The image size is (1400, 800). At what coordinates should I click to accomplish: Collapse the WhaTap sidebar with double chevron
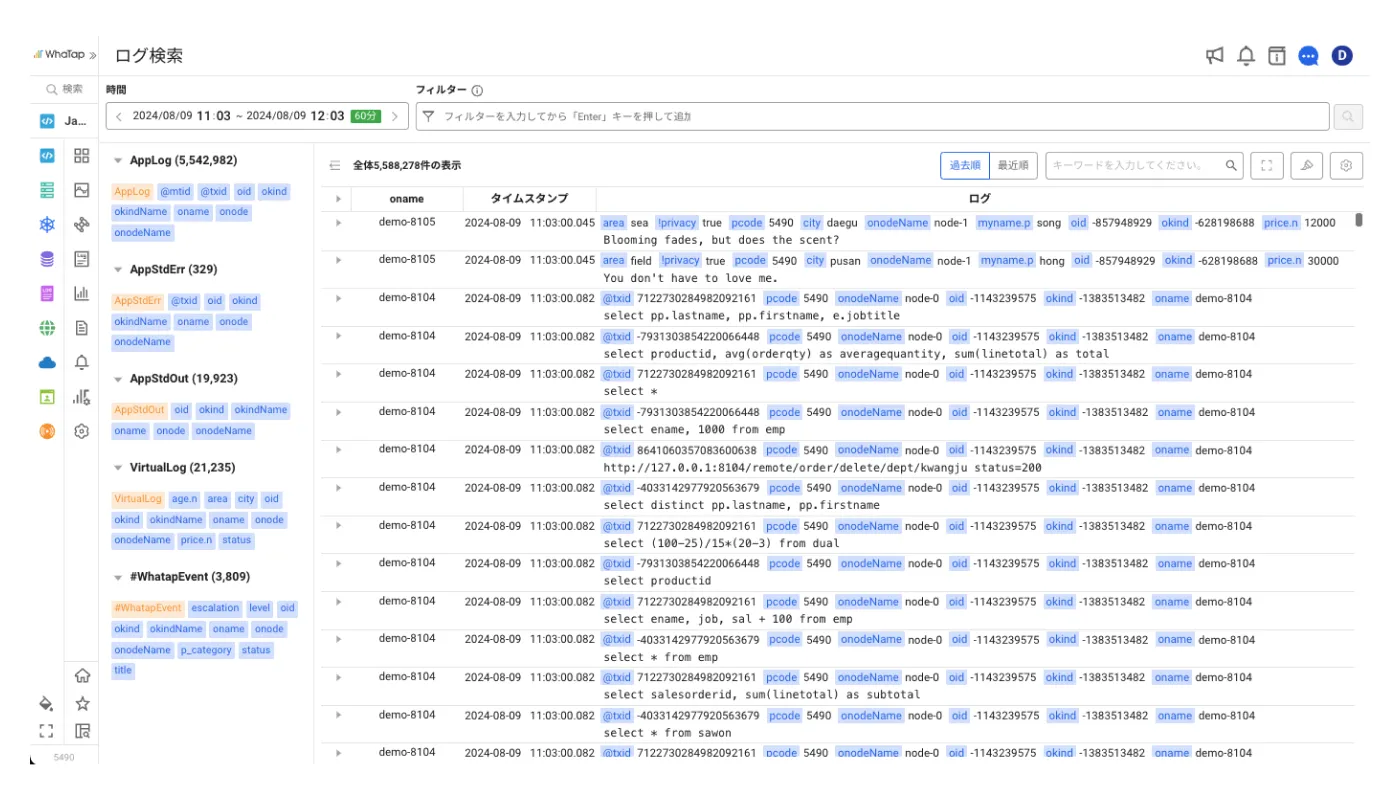pos(92,55)
